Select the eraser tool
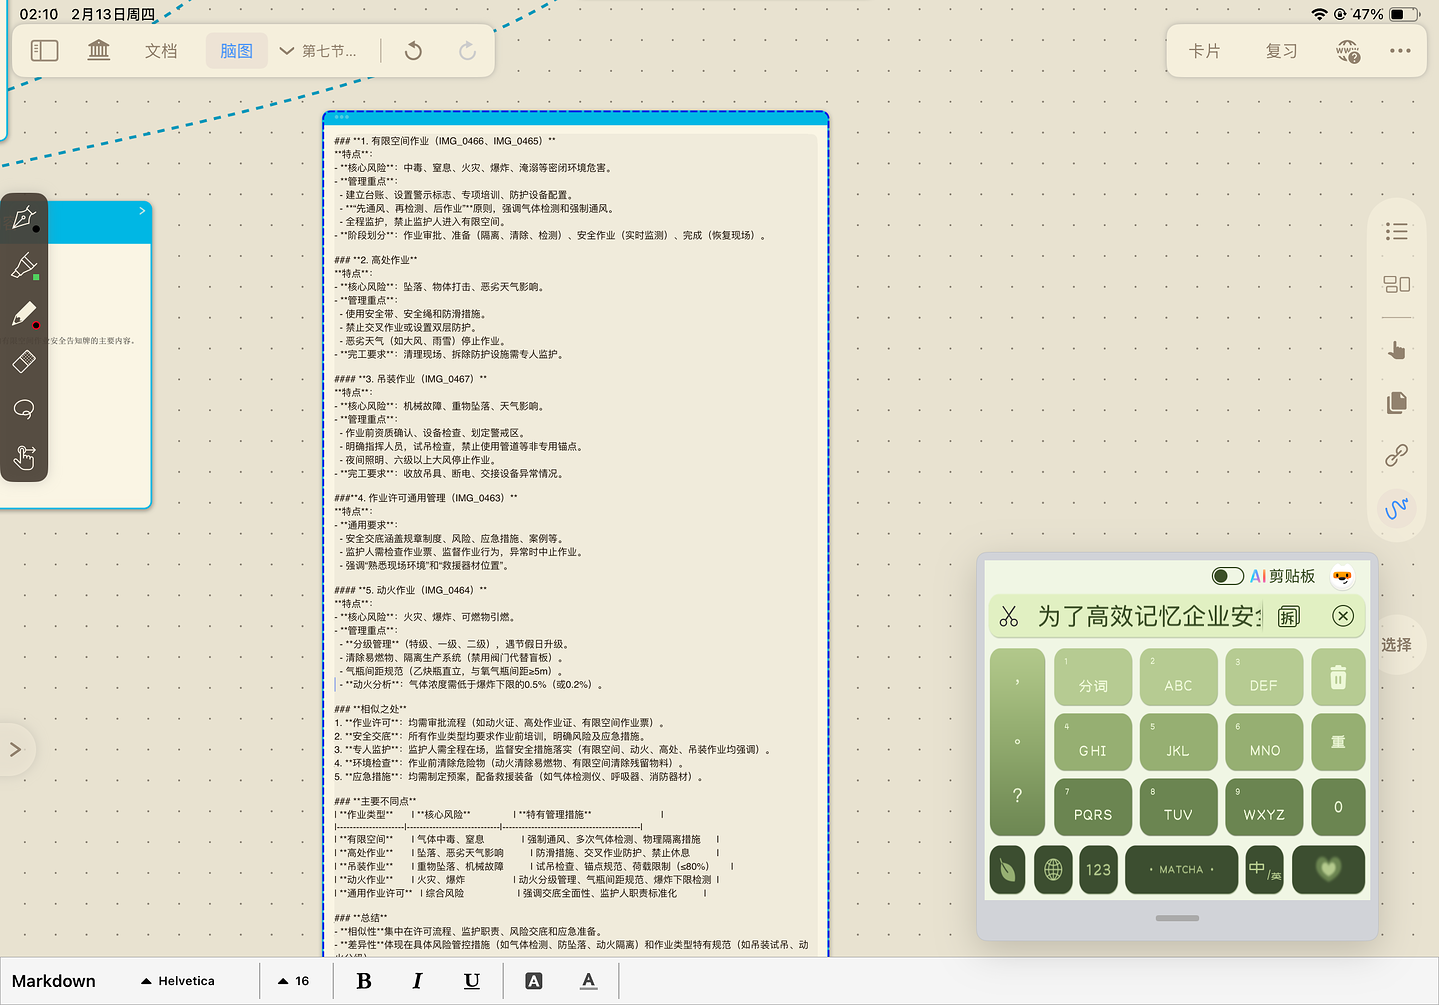Screen dimensions: 1439x1005 point(24,361)
